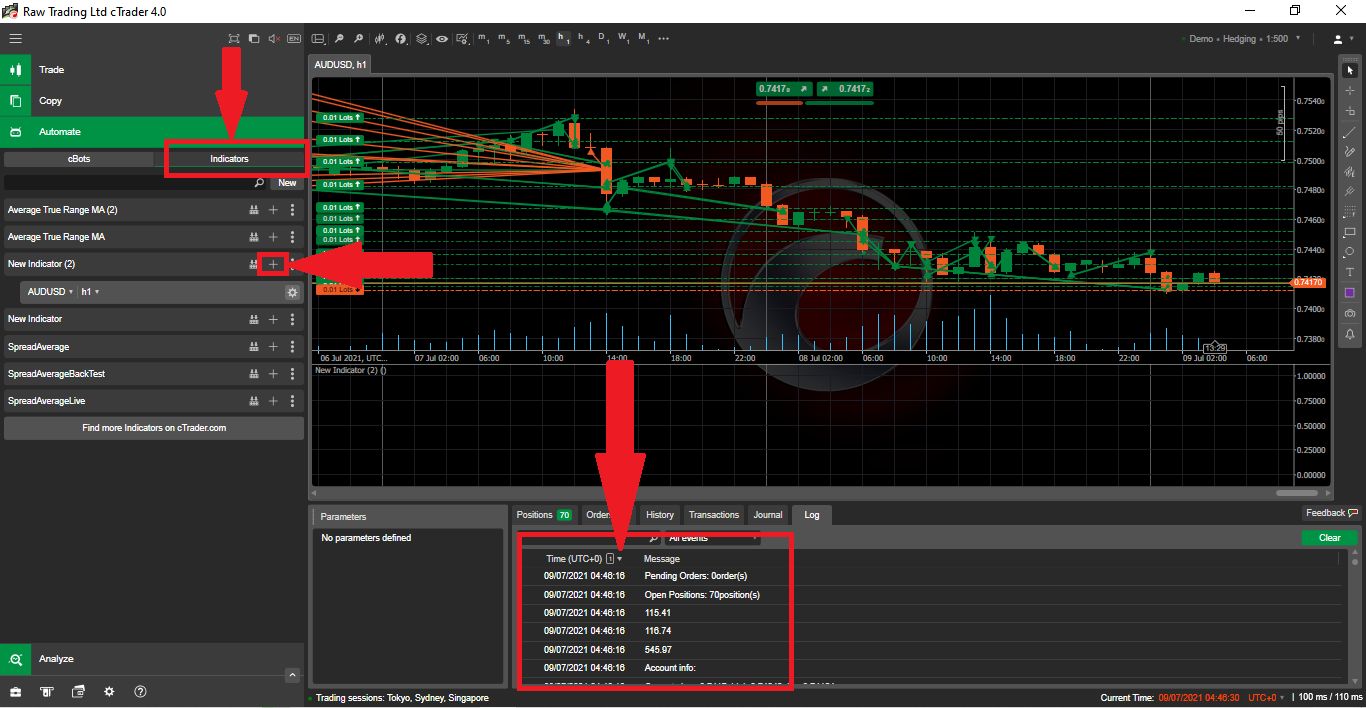Select the trend line drawing tool
The image size is (1366, 708).
tap(1350, 131)
